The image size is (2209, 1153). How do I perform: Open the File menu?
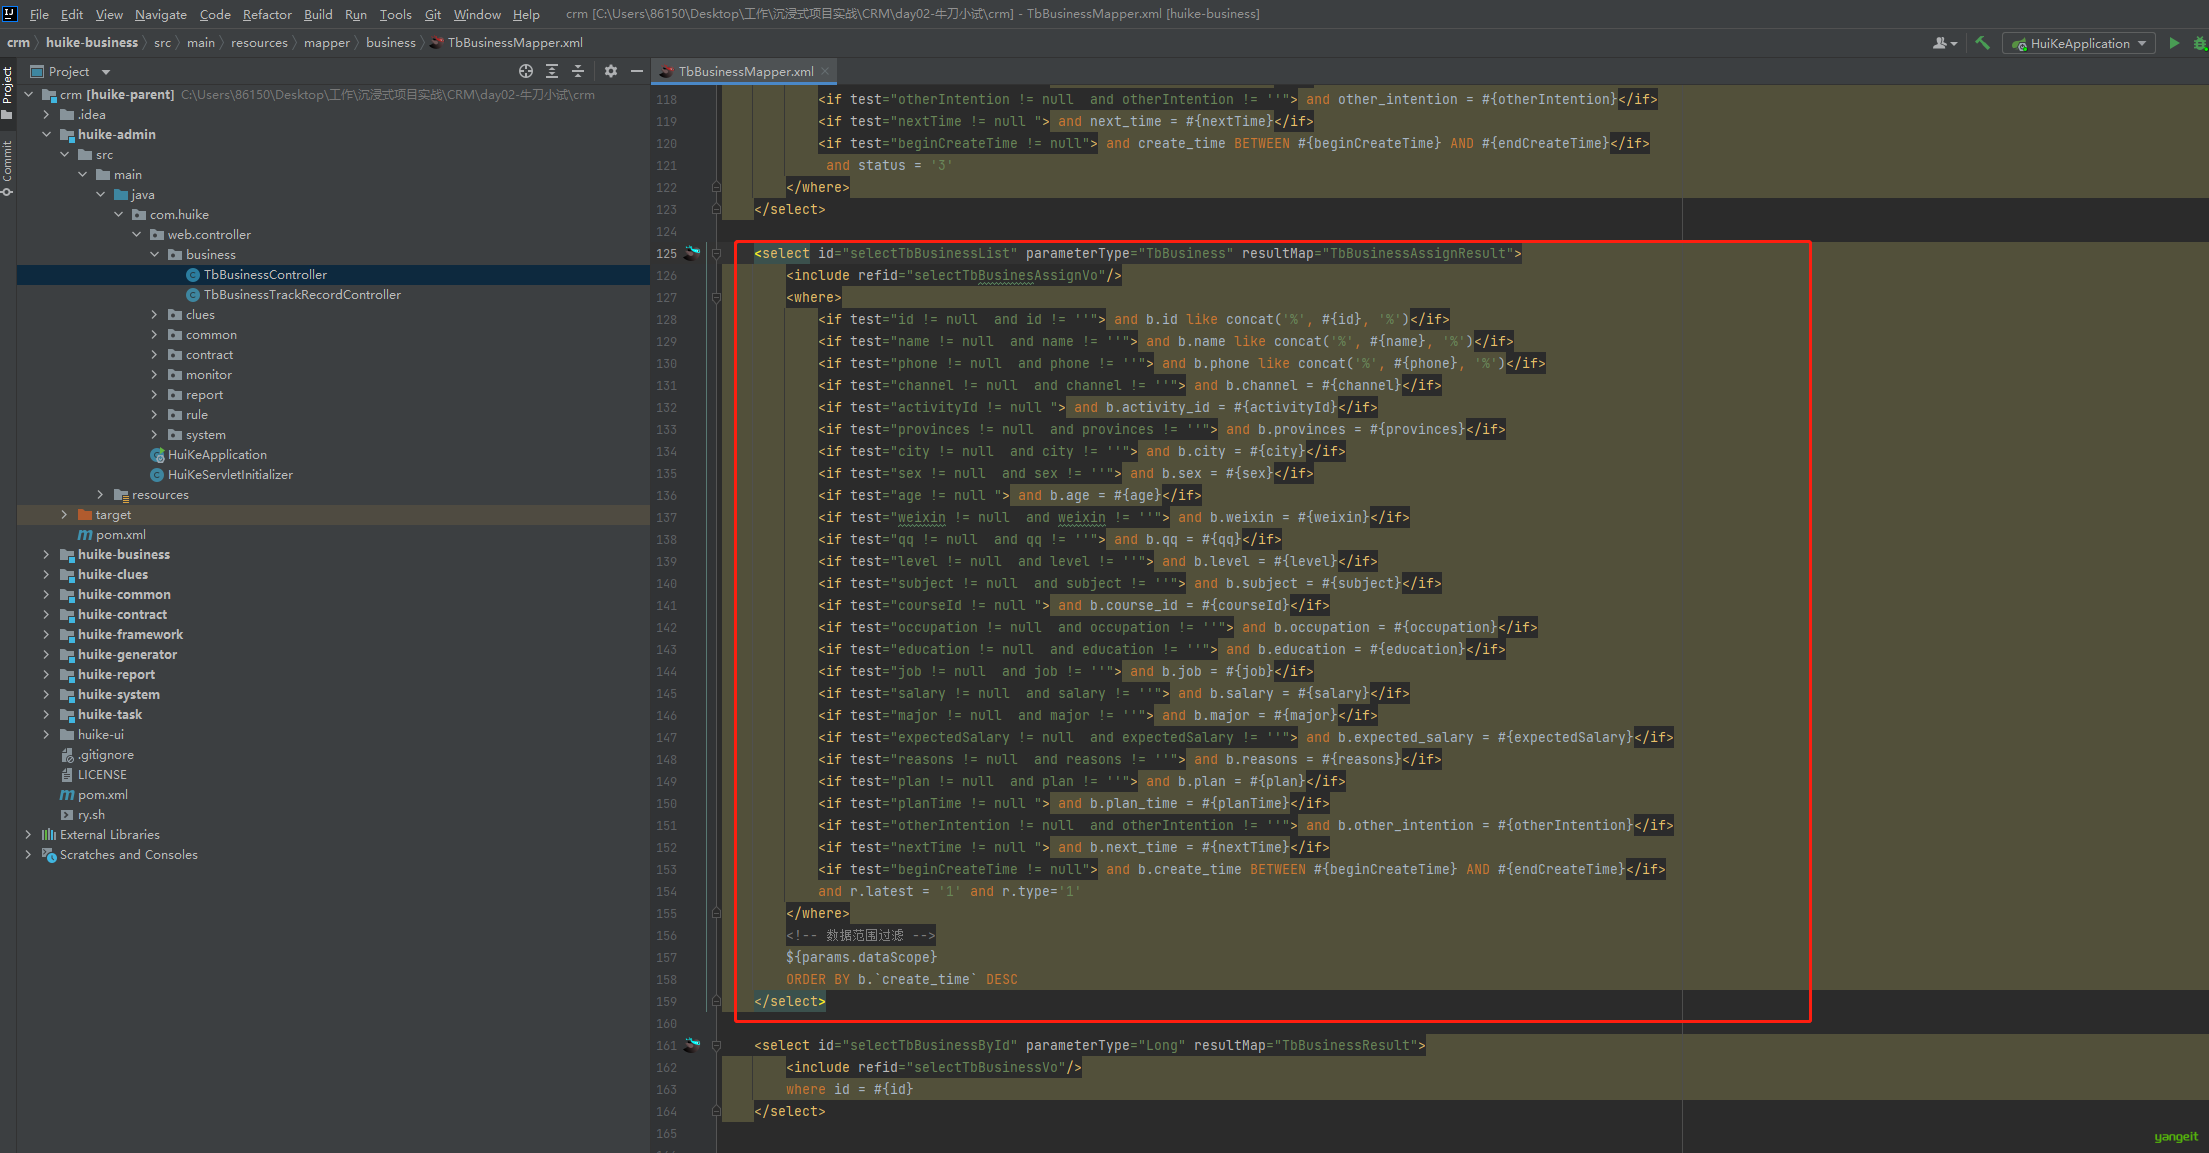[39, 14]
